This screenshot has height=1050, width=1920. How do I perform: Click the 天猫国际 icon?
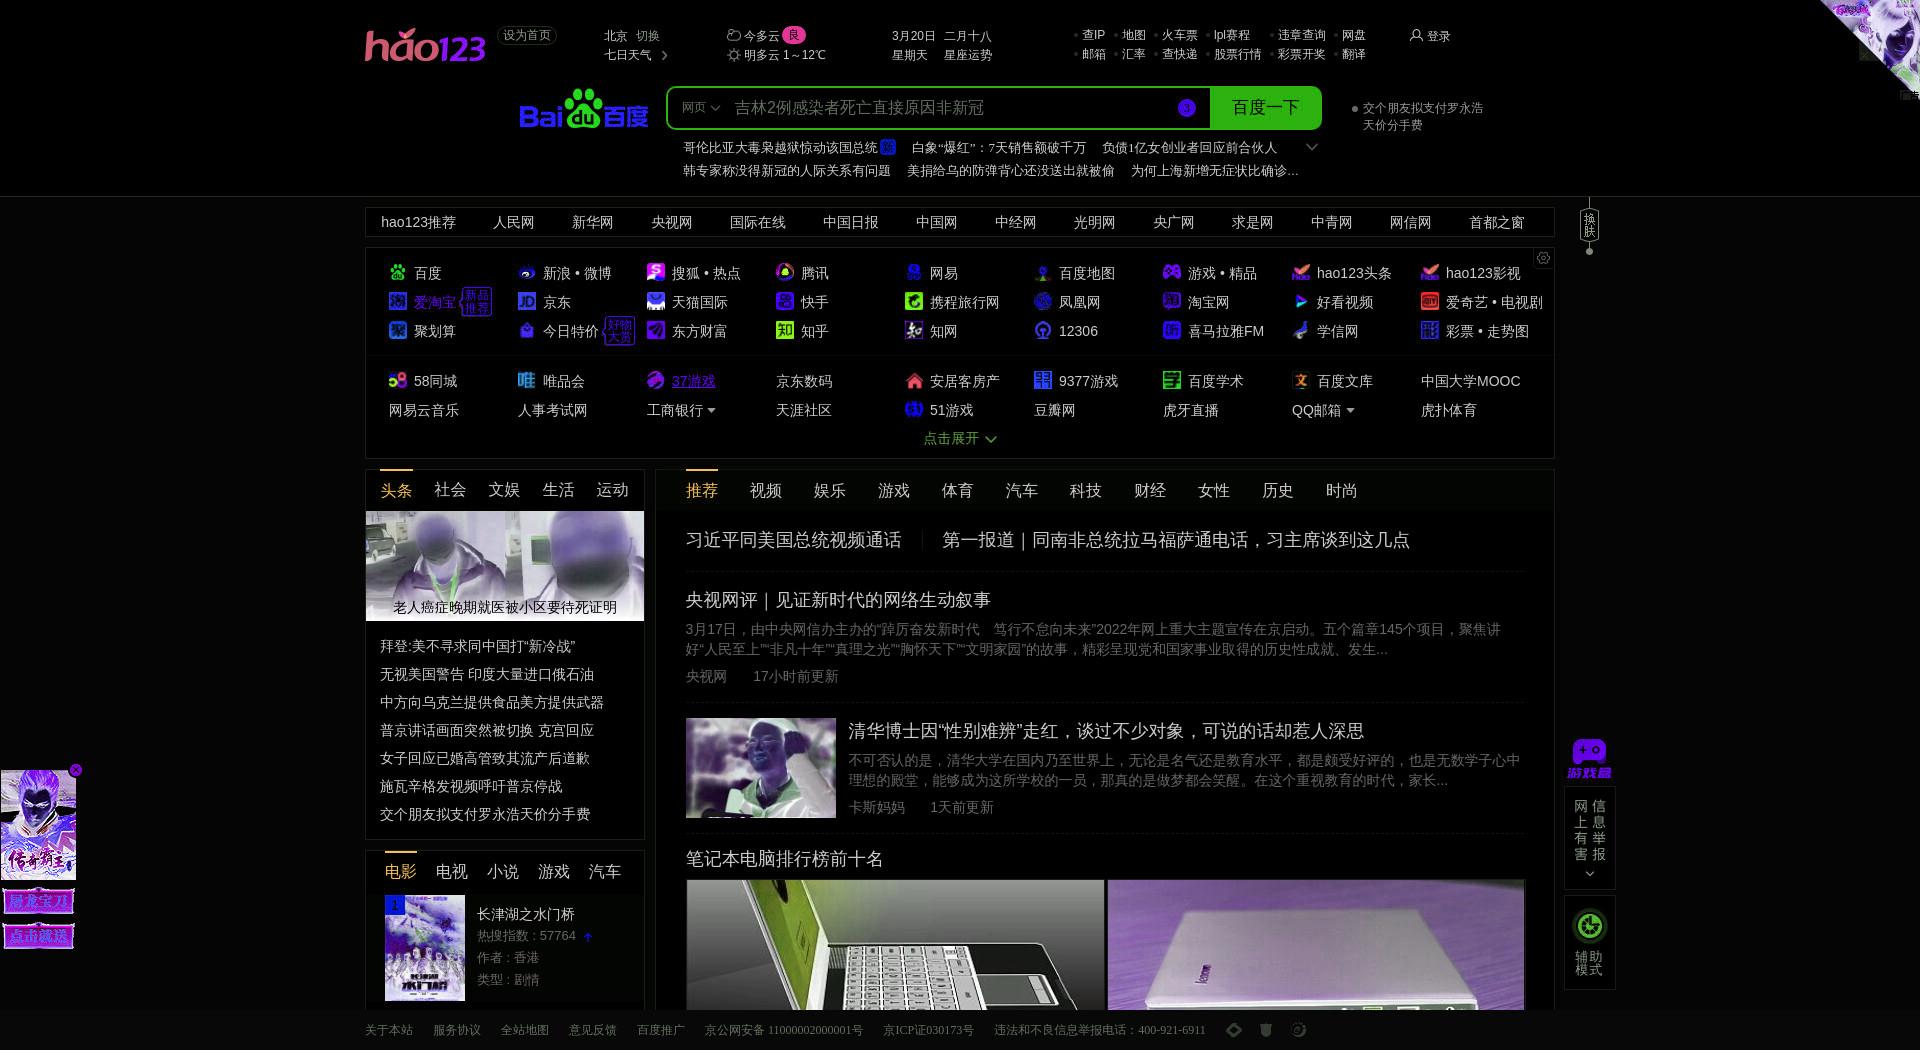coord(655,301)
